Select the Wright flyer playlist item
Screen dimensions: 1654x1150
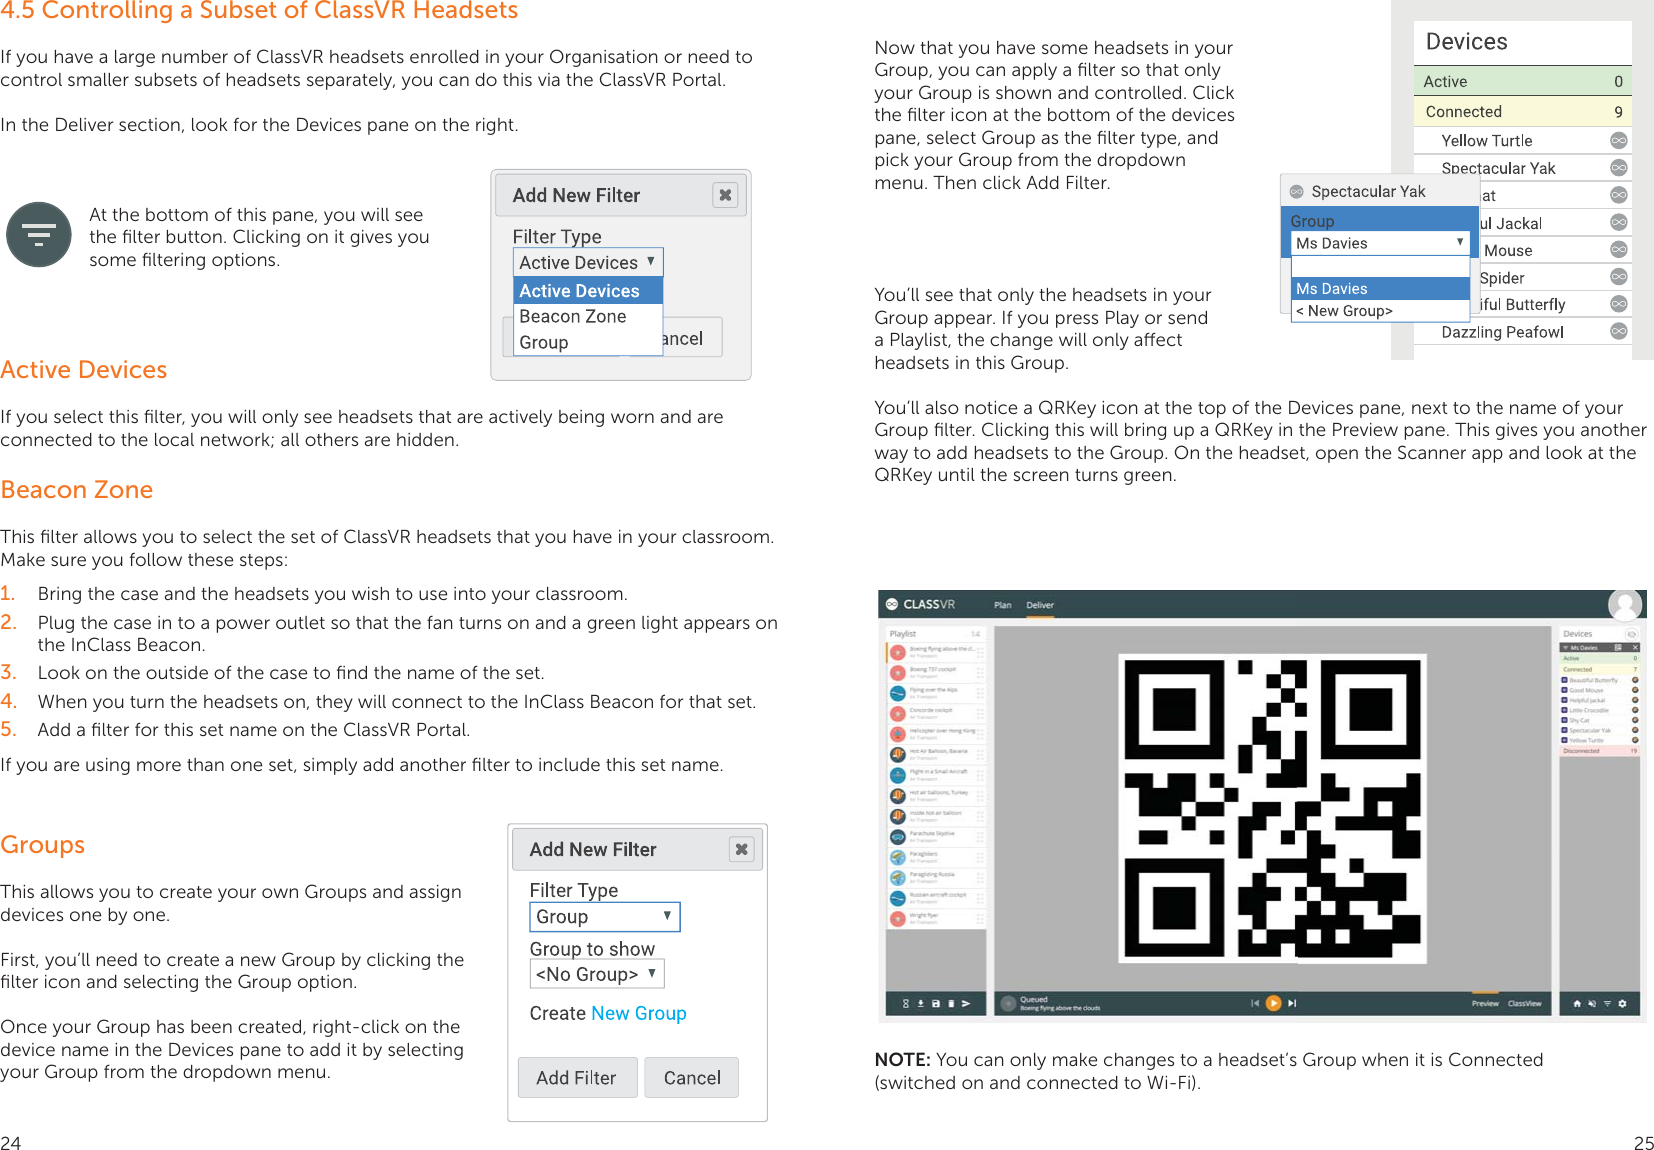pyautogui.click(x=936, y=918)
